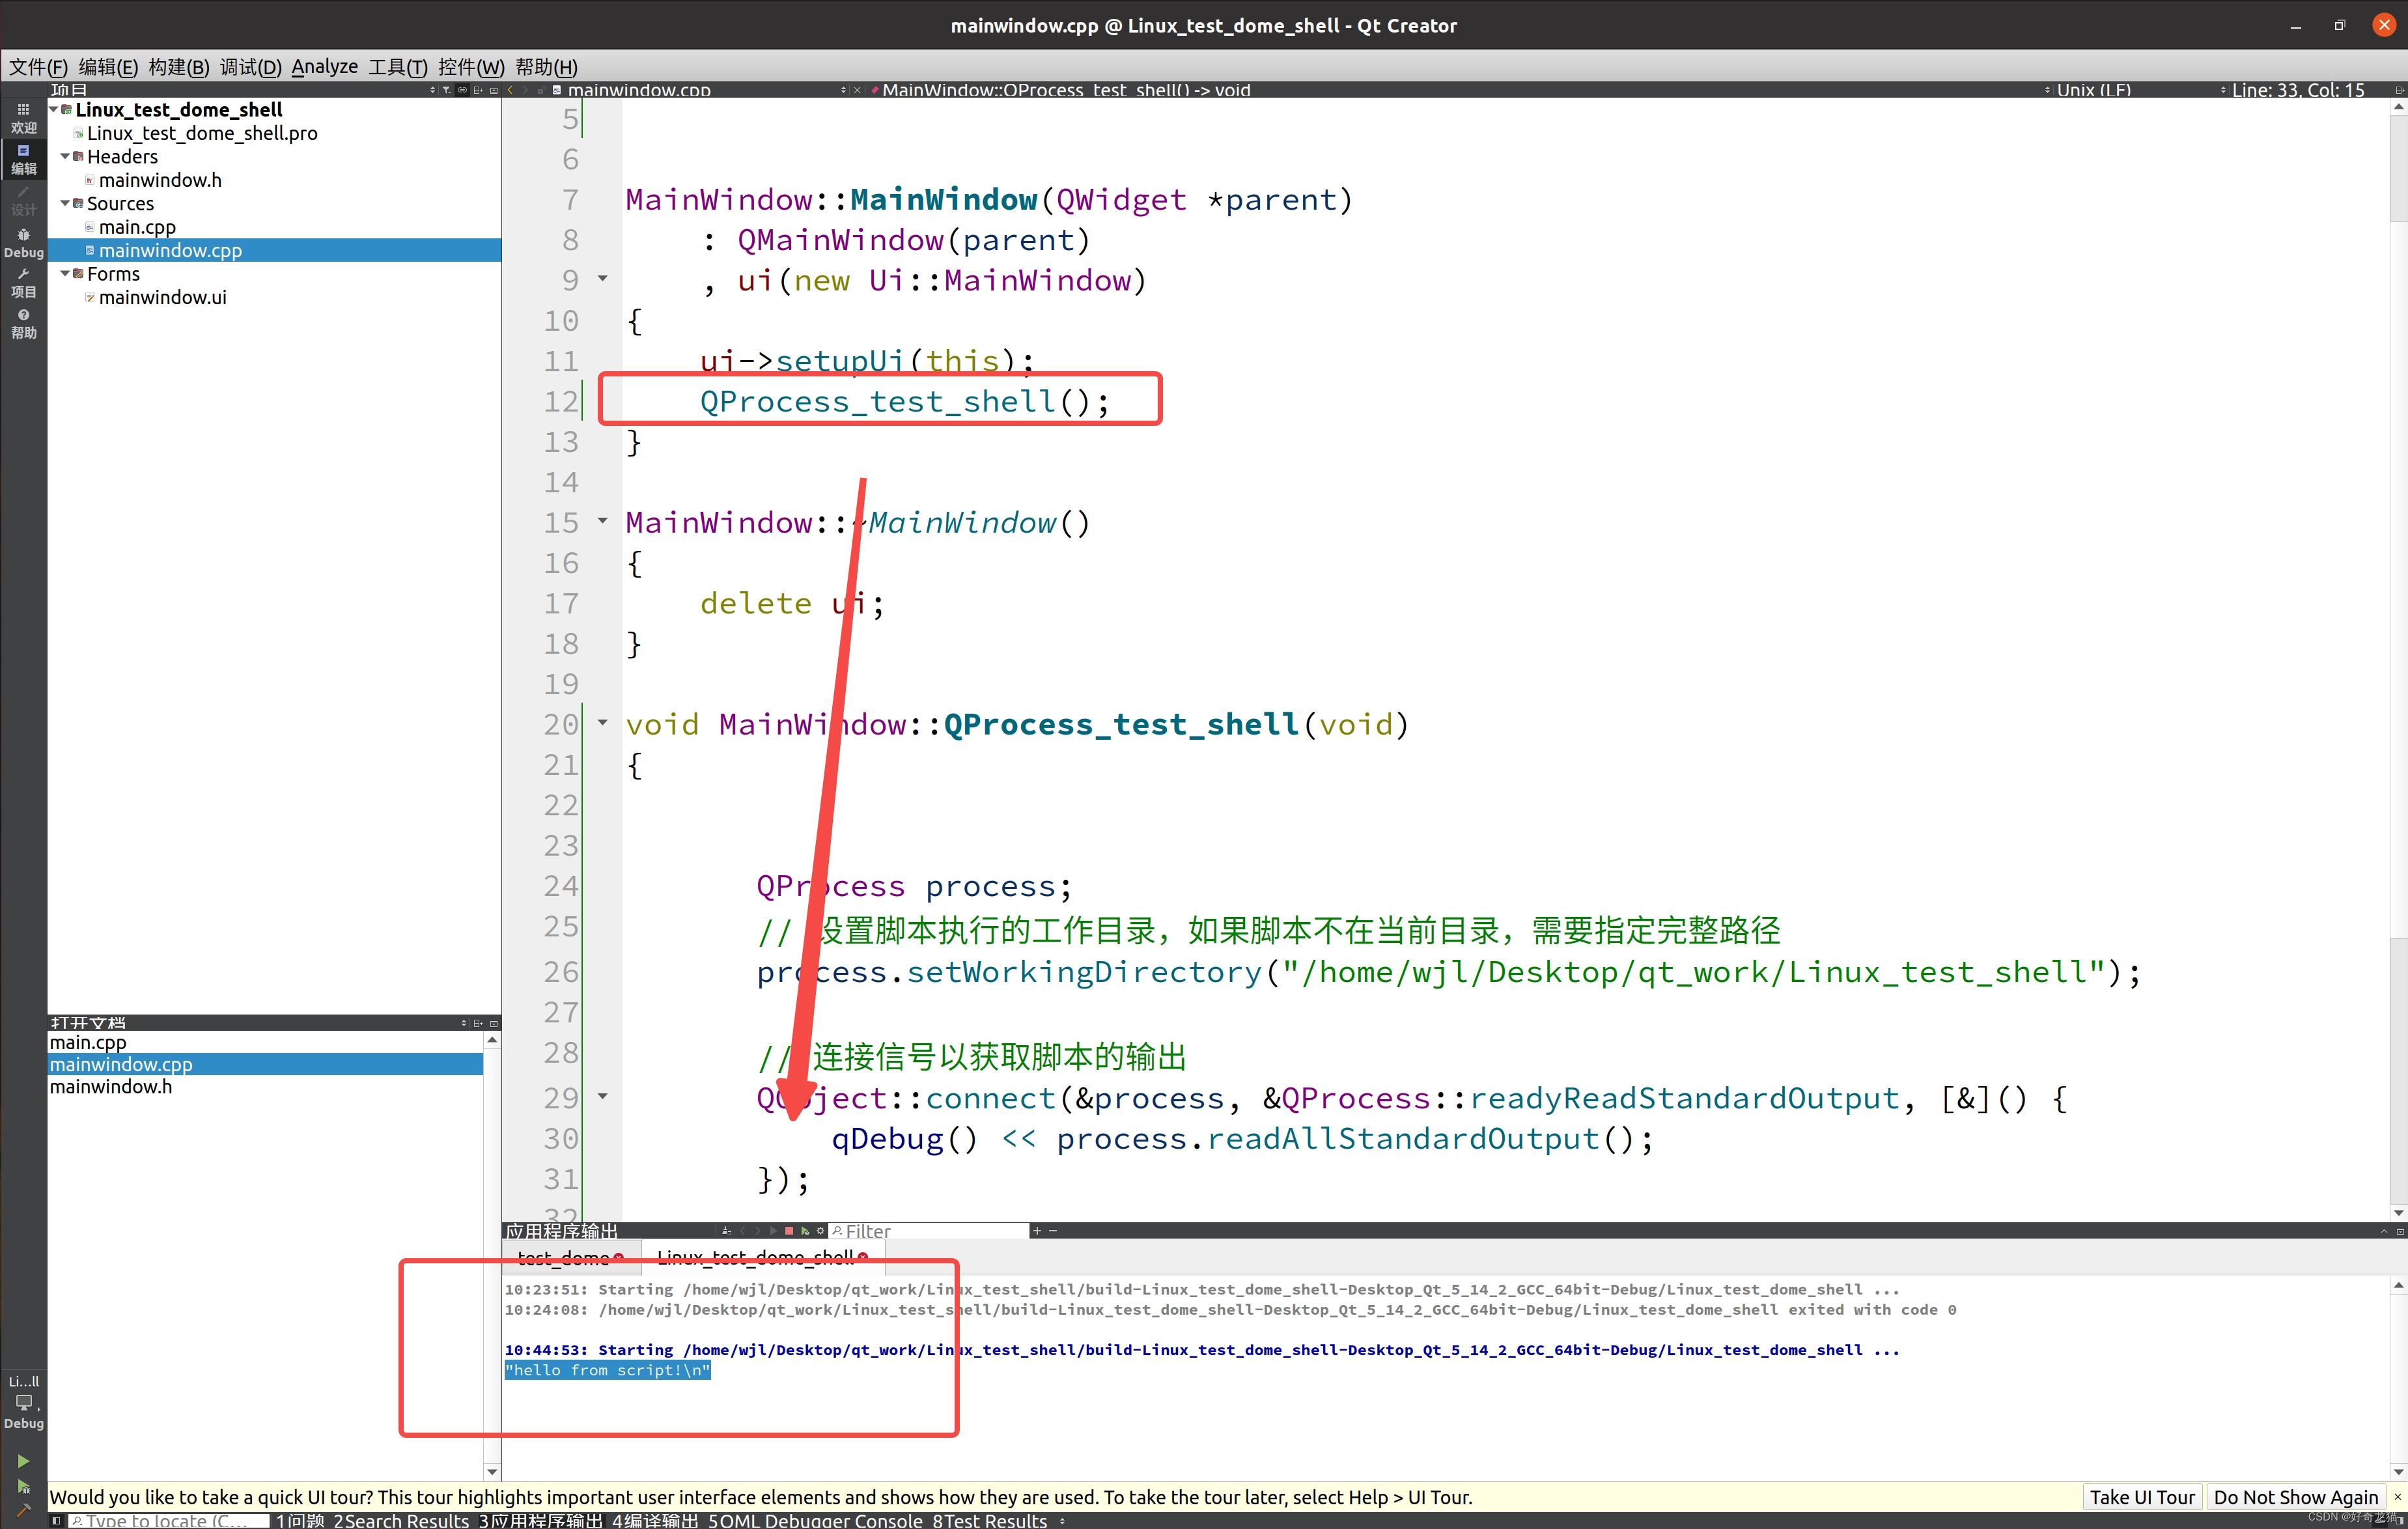
Task: Open the project view type dropdown (项目)
Action: coord(243,90)
